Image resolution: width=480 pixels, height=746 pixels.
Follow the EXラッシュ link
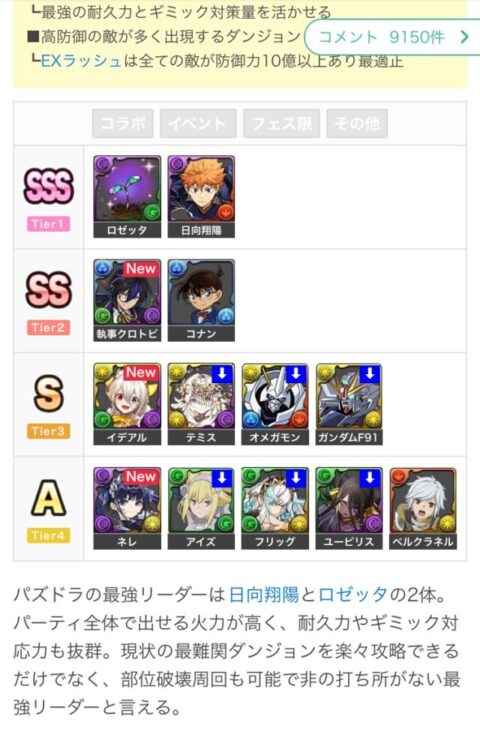pyautogui.click(x=81, y=61)
